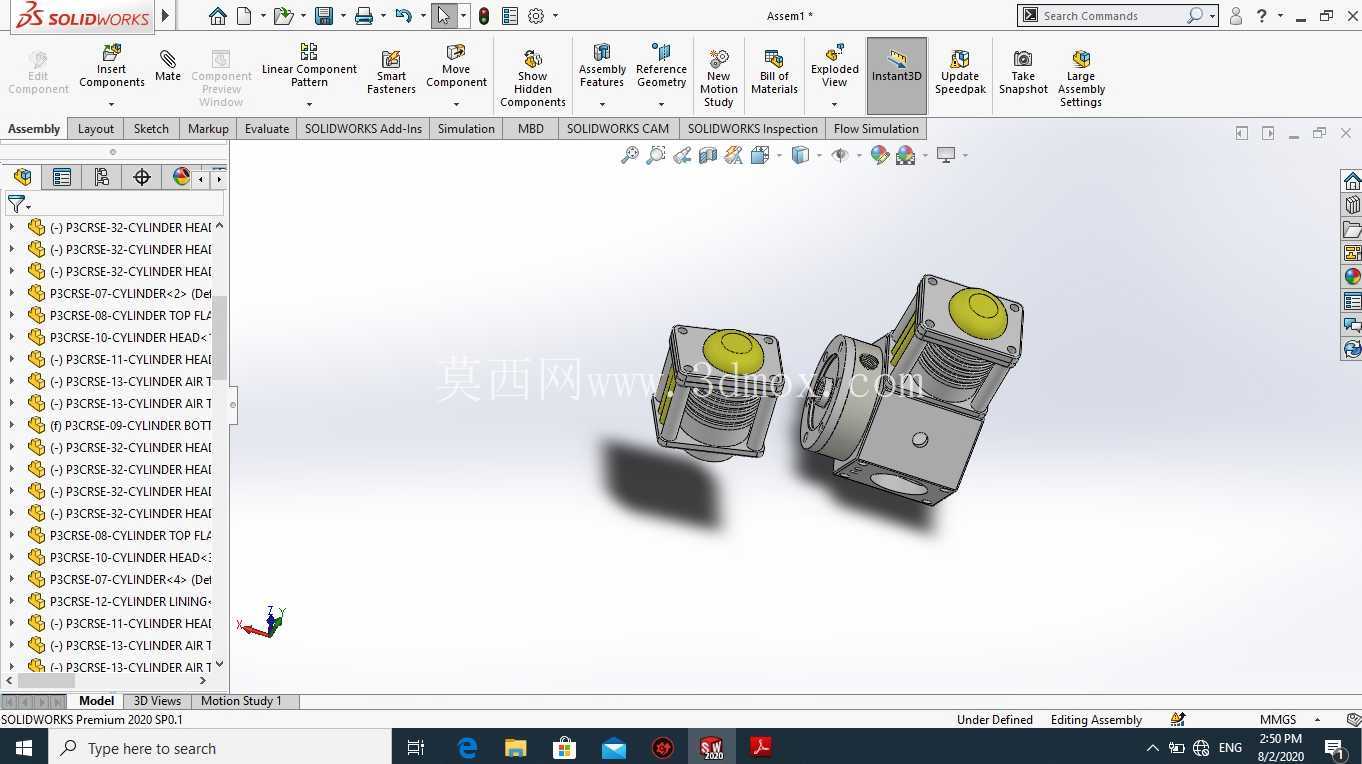Switch to the Motion Study 1 tab
This screenshot has width=1362, height=764.
point(241,701)
